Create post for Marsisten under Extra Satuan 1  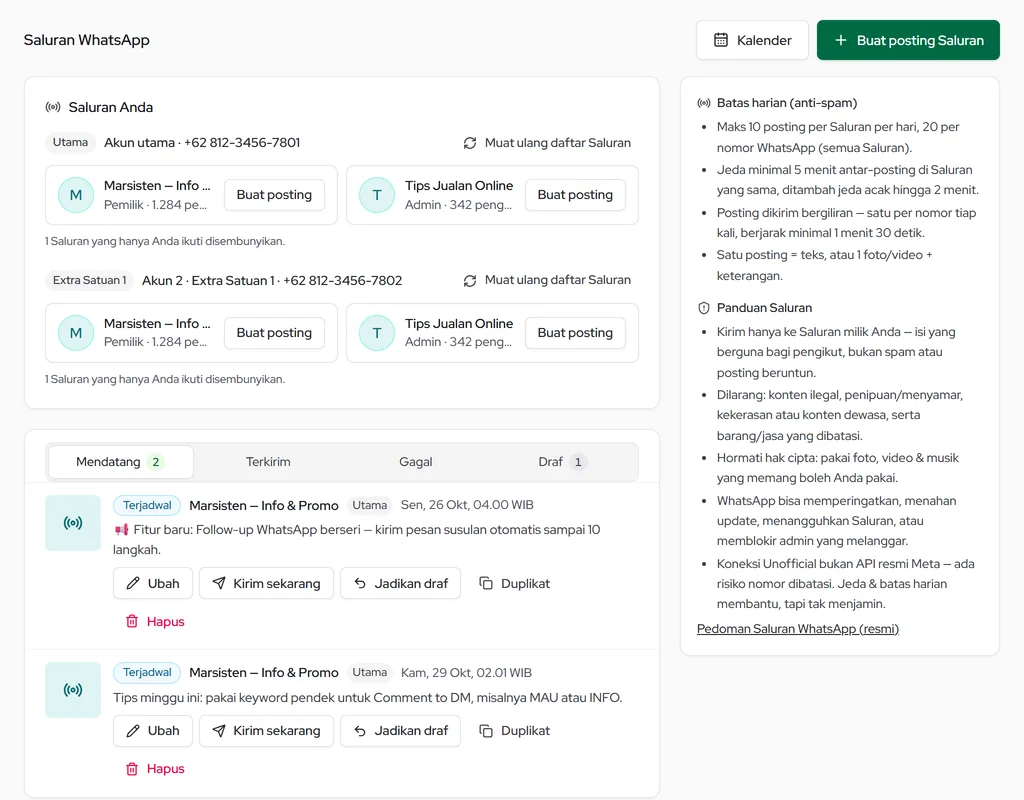point(274,332)
